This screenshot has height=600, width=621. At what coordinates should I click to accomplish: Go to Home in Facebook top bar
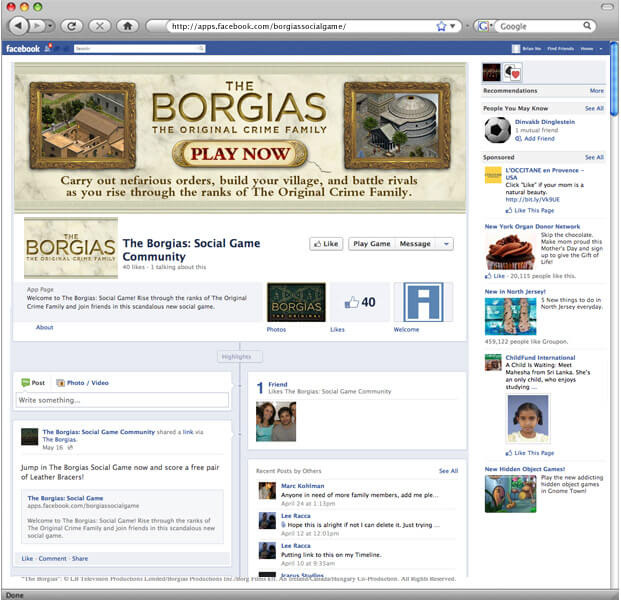coord(587,49)
